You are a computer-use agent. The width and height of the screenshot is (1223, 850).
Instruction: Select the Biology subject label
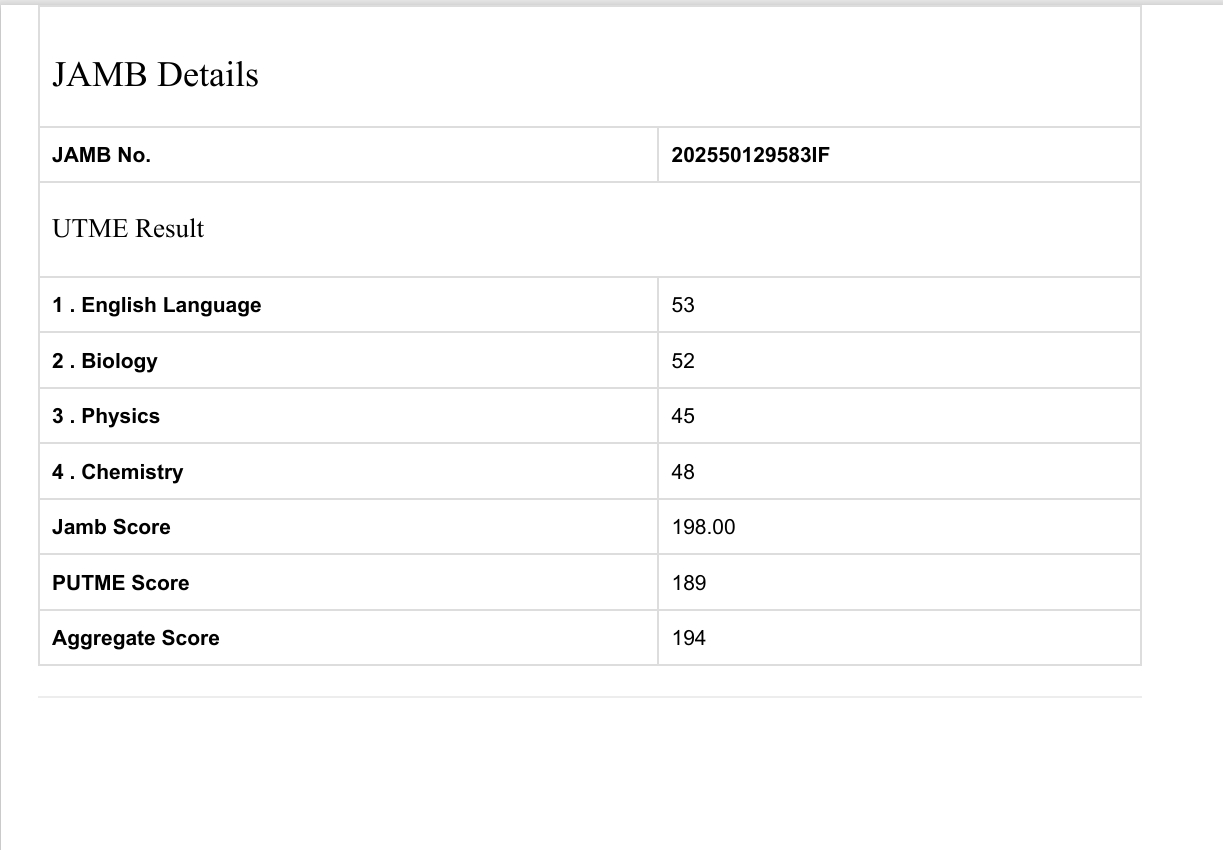coord(105,361)
